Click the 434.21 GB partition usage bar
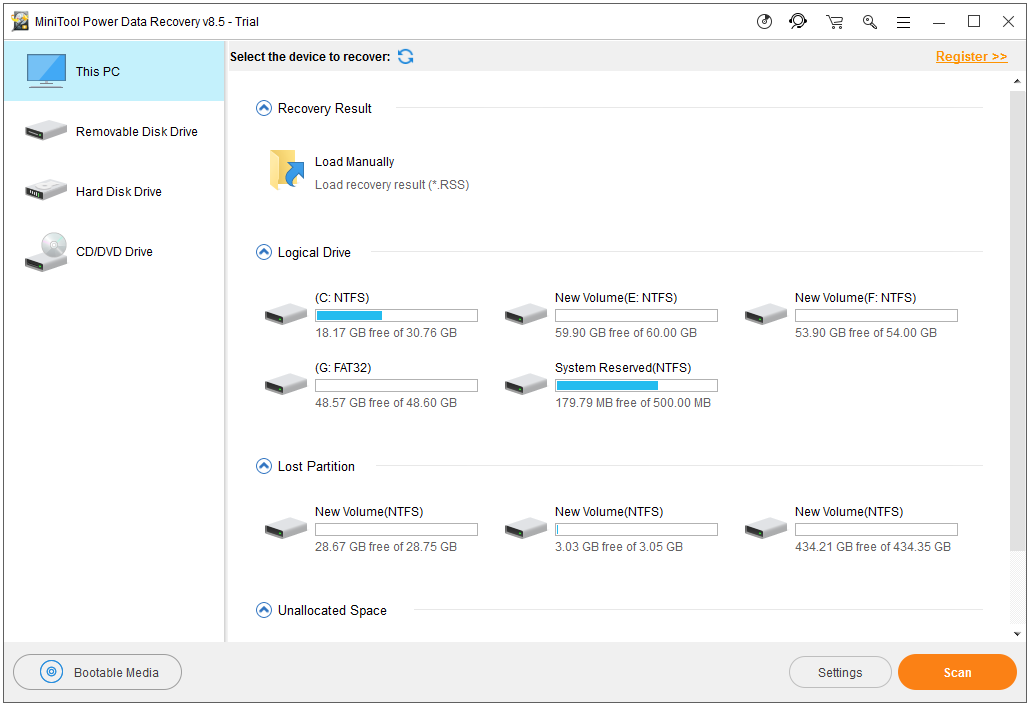 click(876, 529)
